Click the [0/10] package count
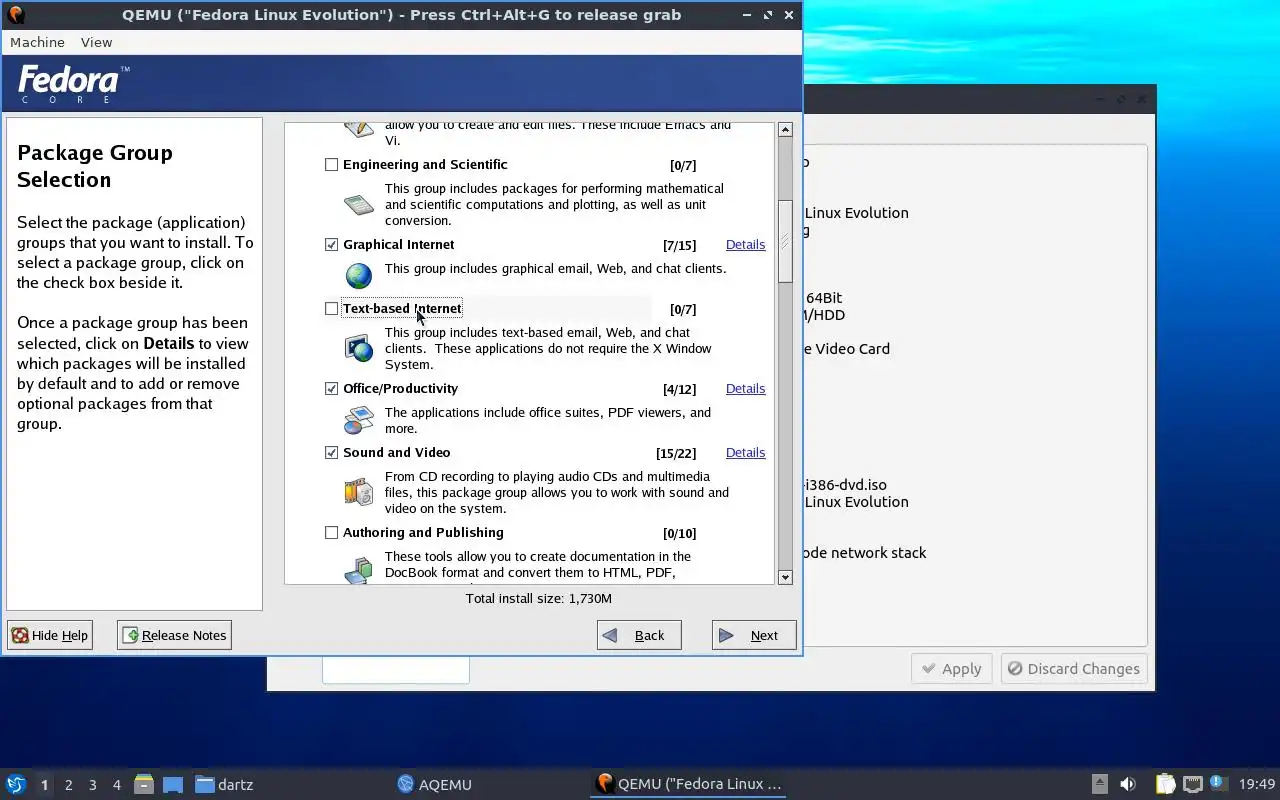 tap(679, 534)
